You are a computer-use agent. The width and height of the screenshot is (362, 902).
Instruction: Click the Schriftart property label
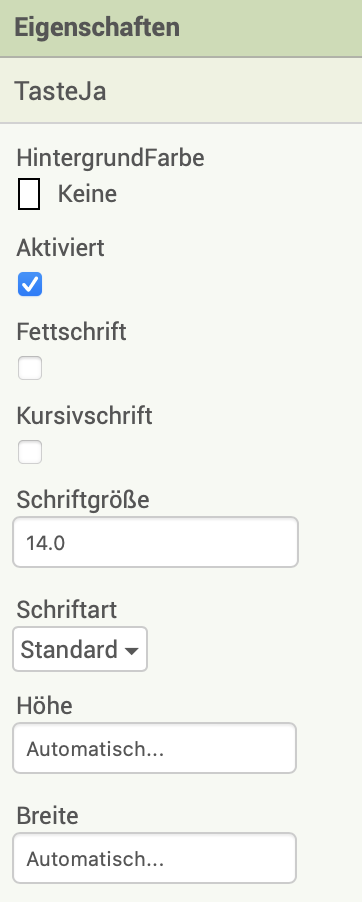pos(67,610)
